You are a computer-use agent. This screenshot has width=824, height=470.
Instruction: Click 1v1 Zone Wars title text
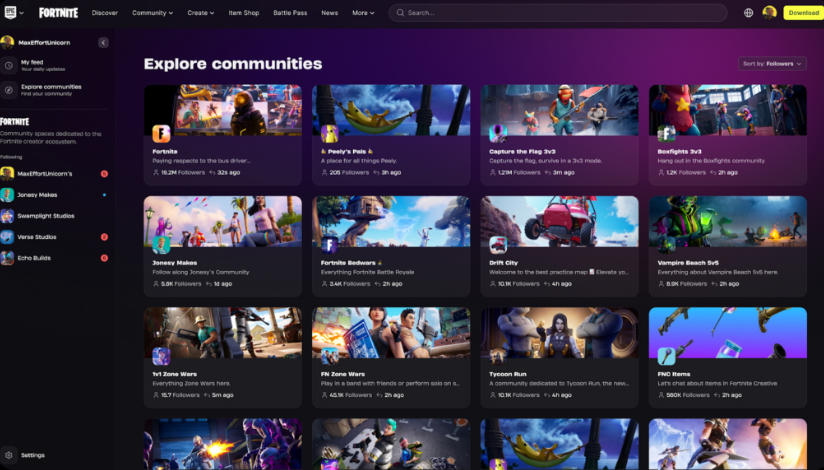(x=174, y=374)
